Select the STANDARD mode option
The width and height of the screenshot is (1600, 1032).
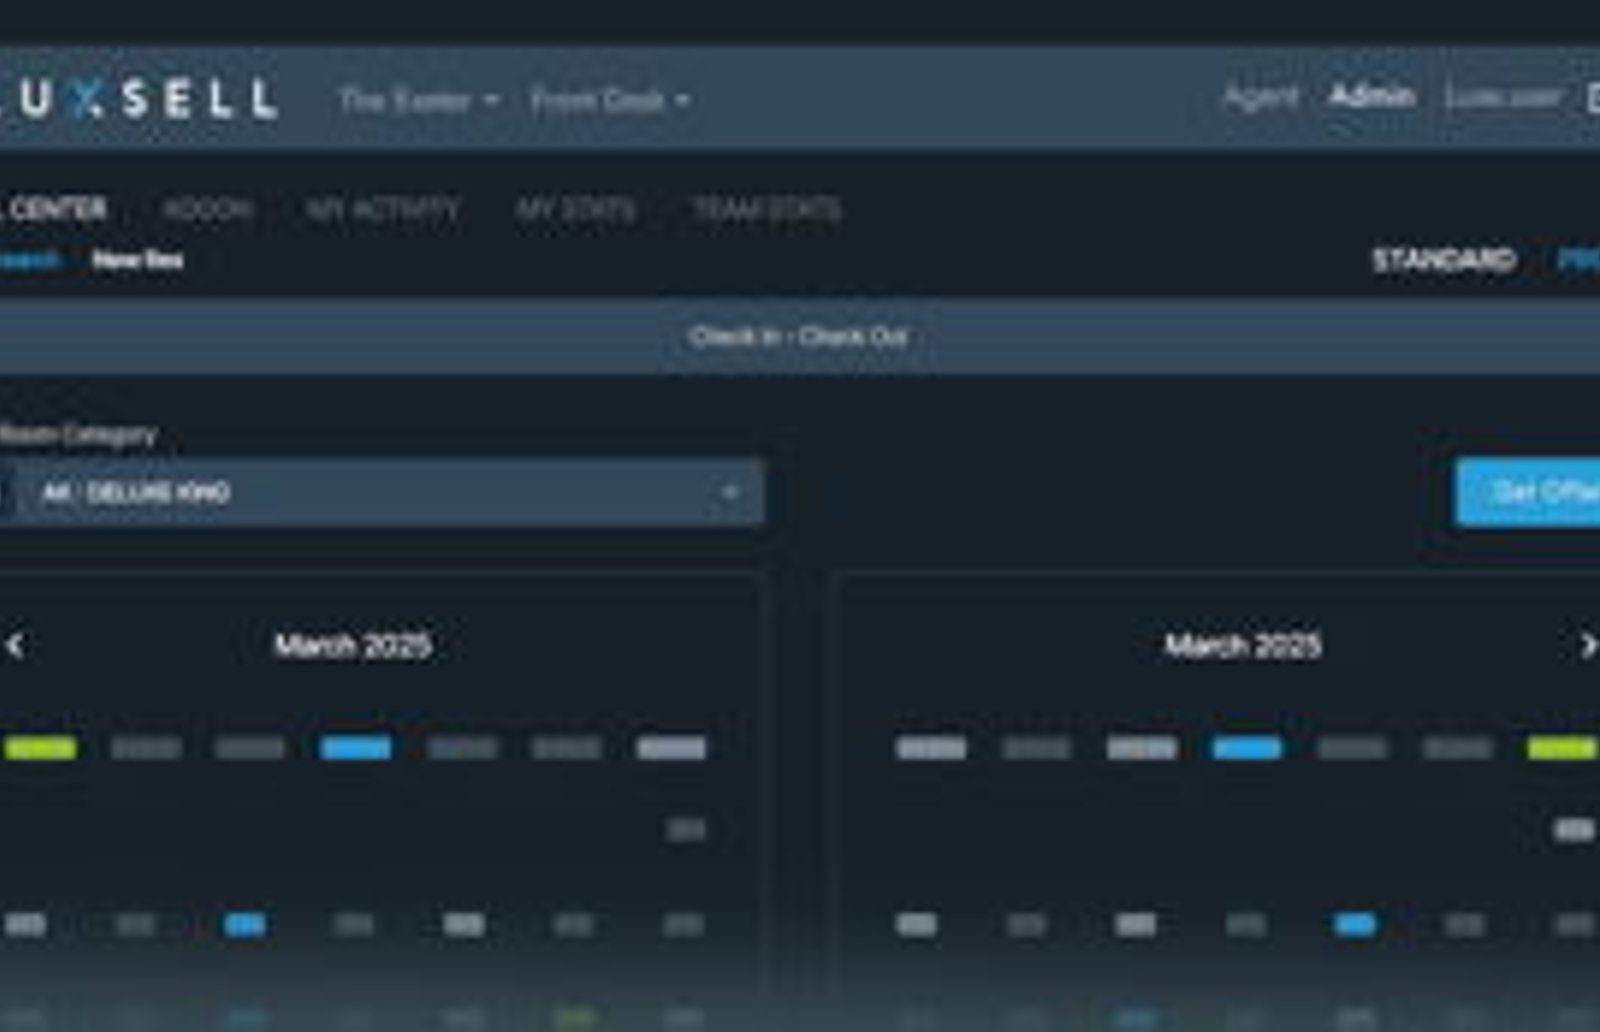(1444, 260)
